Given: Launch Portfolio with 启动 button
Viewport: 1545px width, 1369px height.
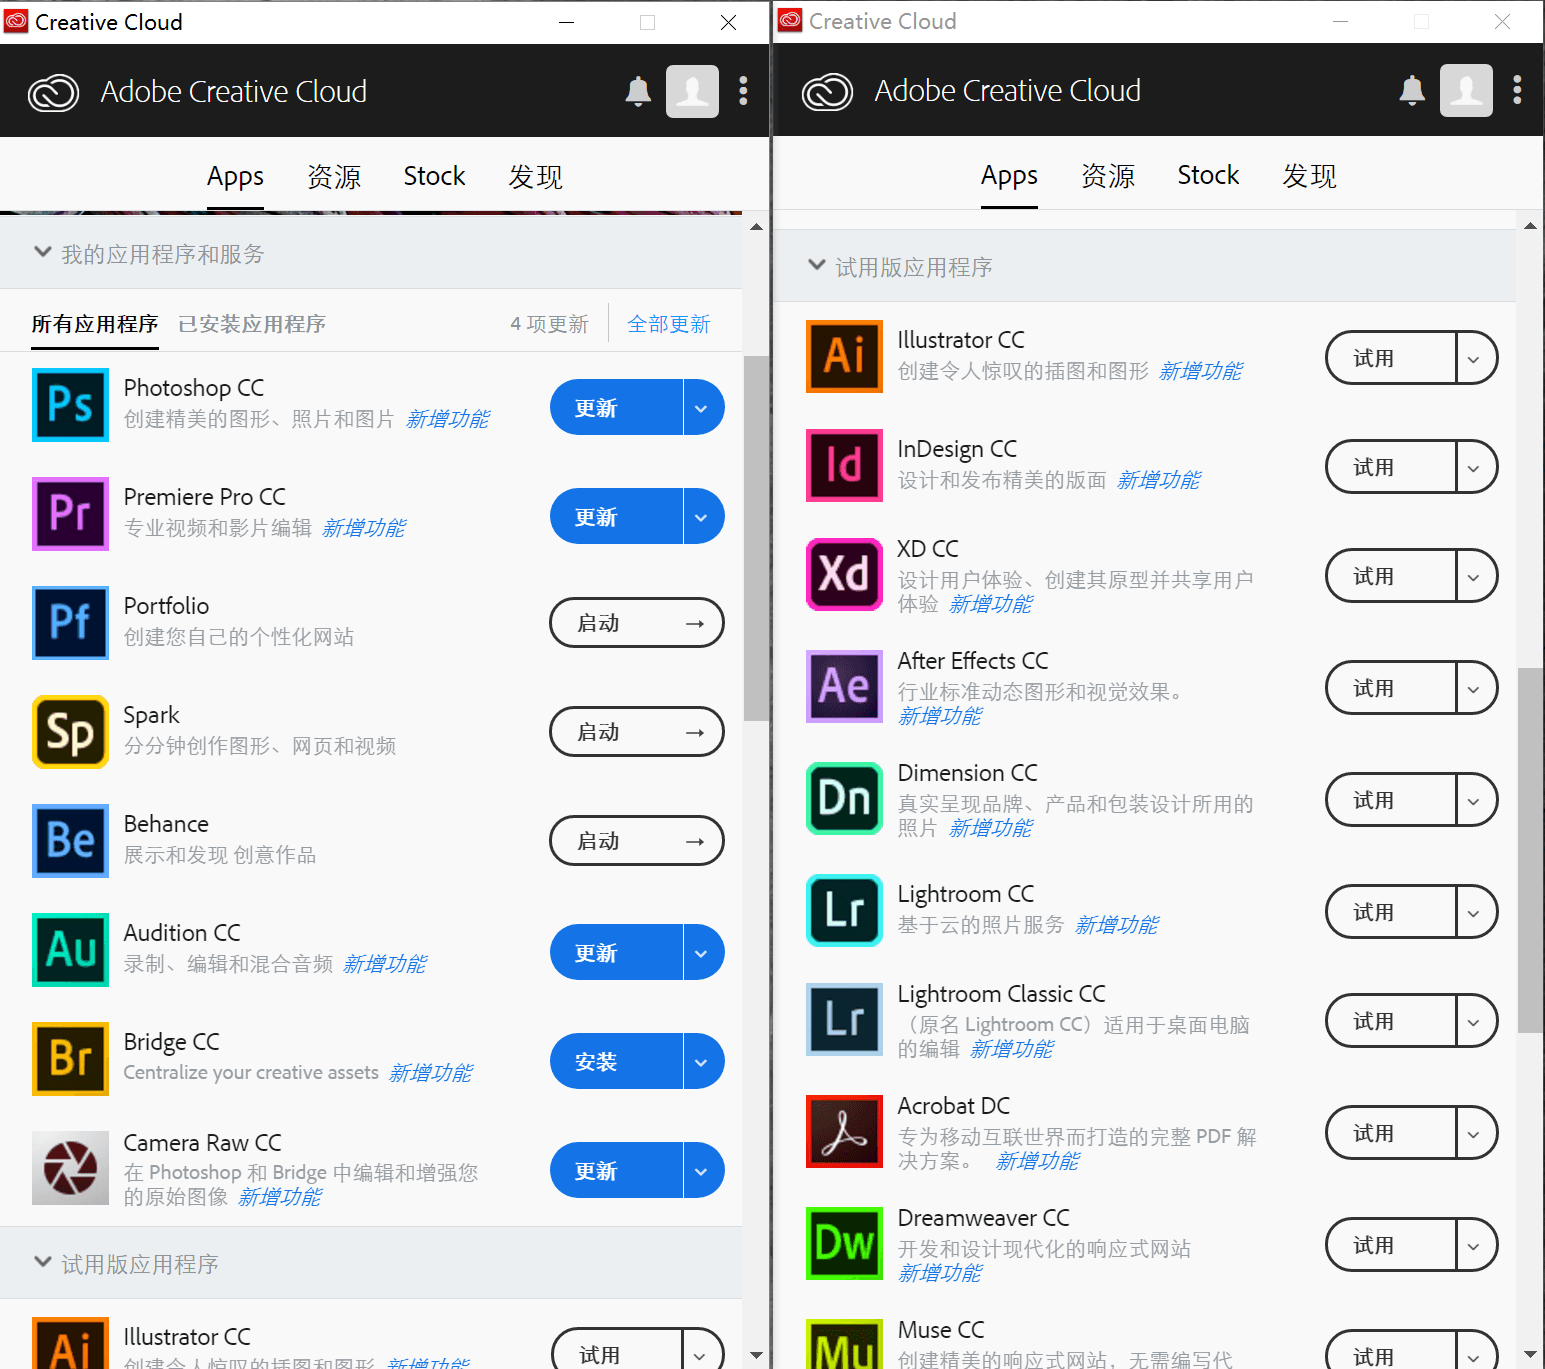Looking at the screenshot, I should (x=636, y=623).
